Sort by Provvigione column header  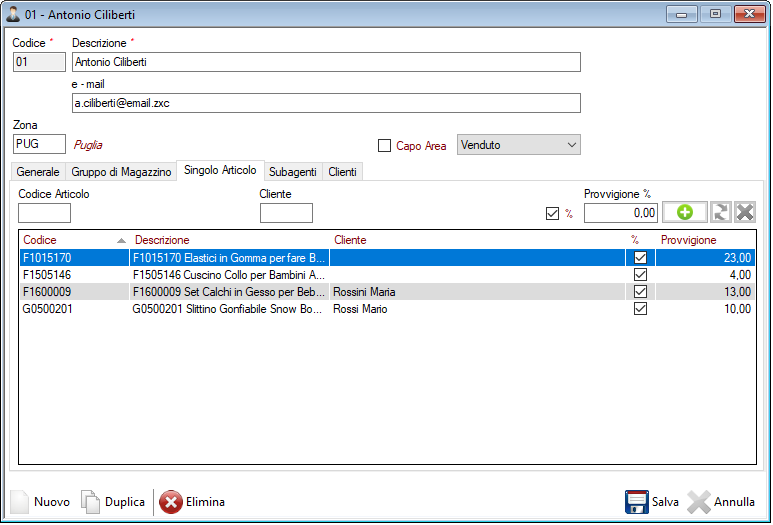[x=705, y=240]
